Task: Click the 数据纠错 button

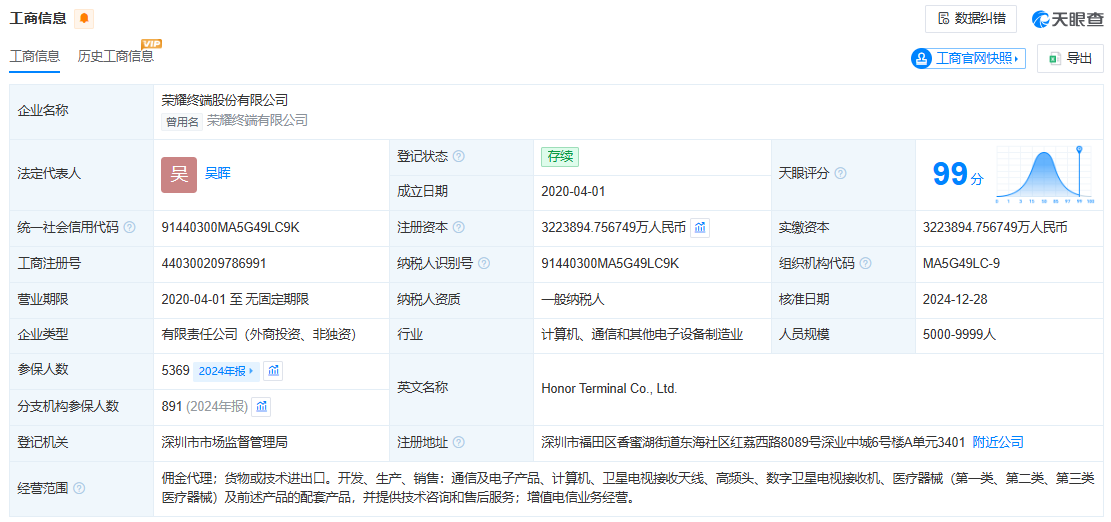Action: point(970,18)
